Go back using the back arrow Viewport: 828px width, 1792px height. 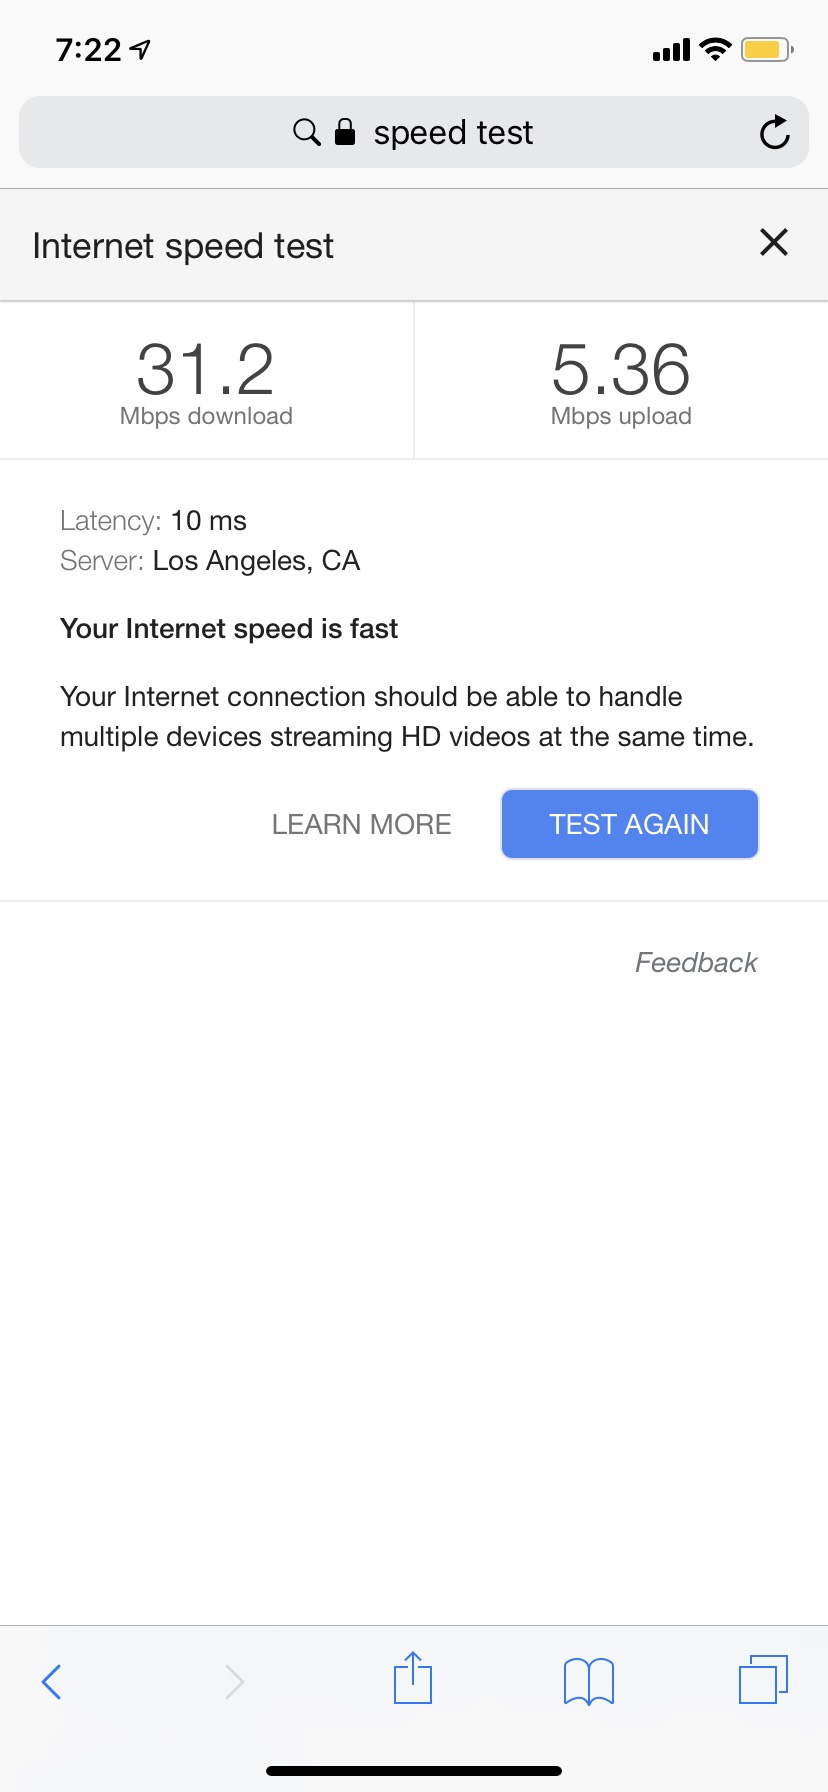coord(52,1681)
